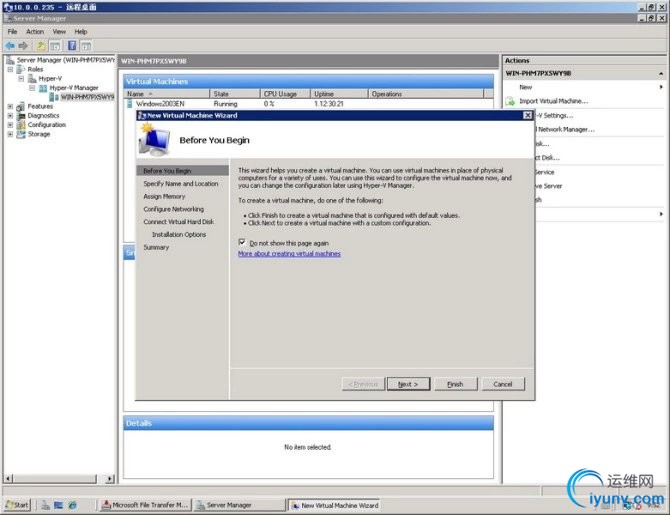This screenshot has width=670, height=515.
Task: Click the second Quick Launch icon on the taskbar
Action: [x=59, y=505]
